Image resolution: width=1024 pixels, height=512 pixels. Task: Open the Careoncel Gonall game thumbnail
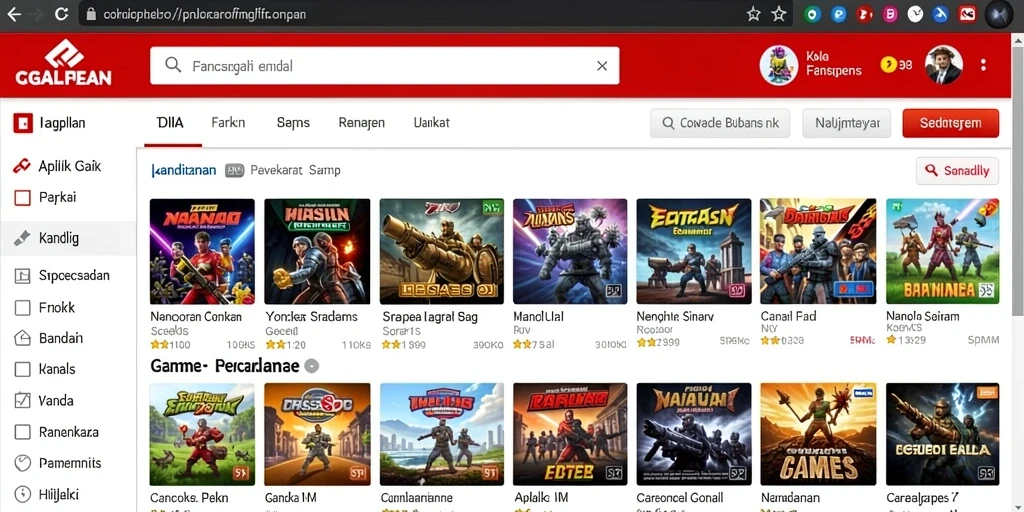click(x=694, y=434)
